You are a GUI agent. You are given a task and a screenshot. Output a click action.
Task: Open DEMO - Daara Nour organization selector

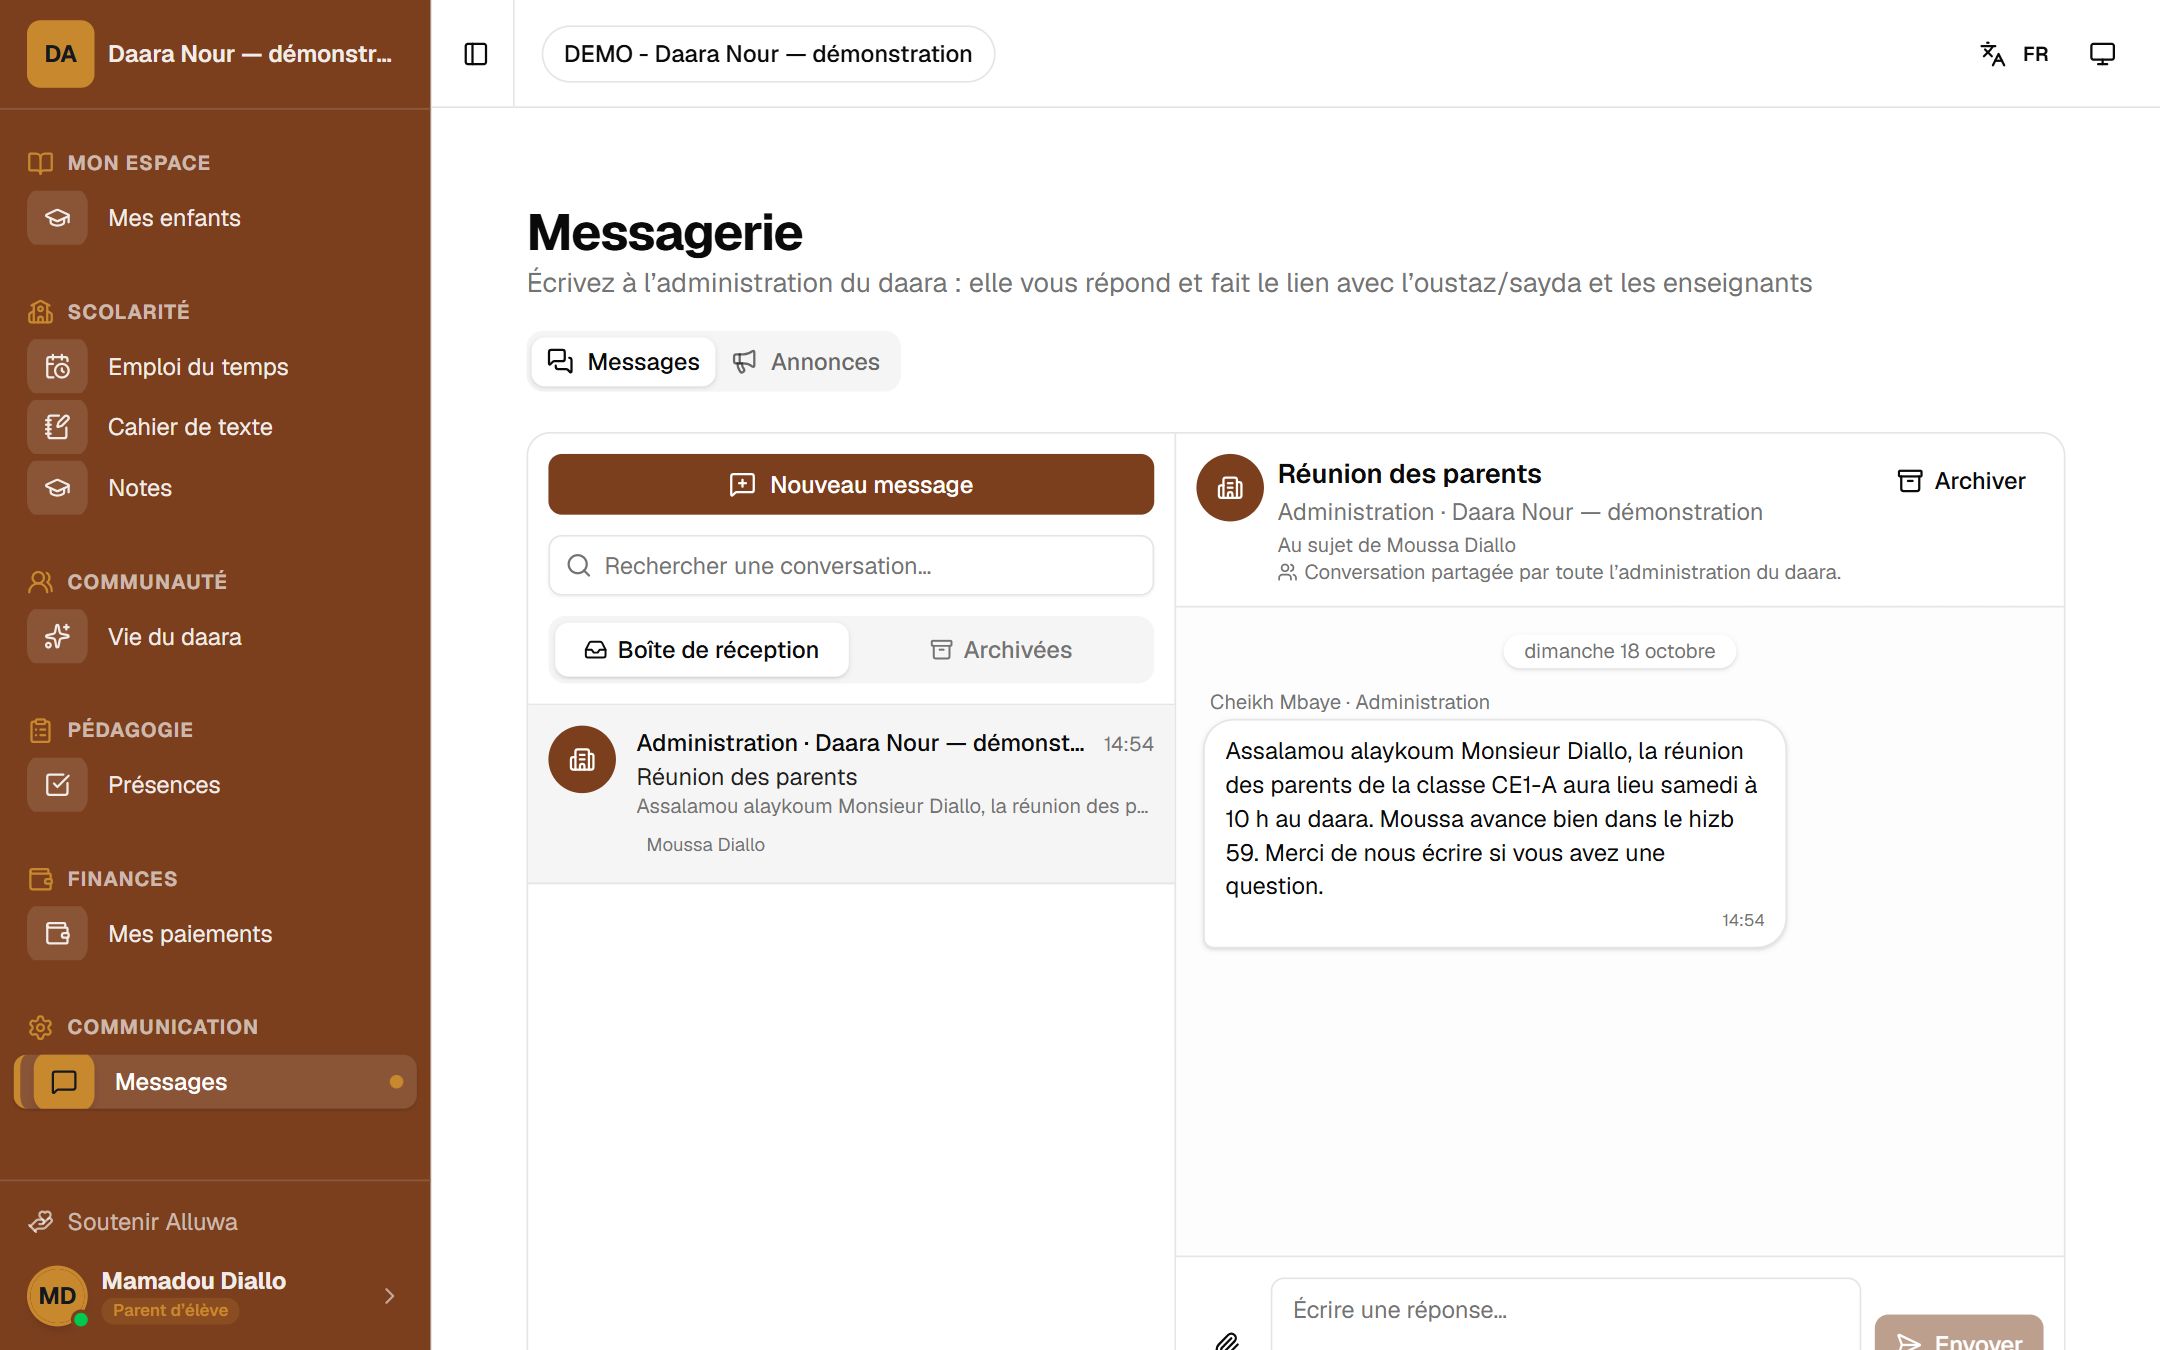click(x=768, y=54)
